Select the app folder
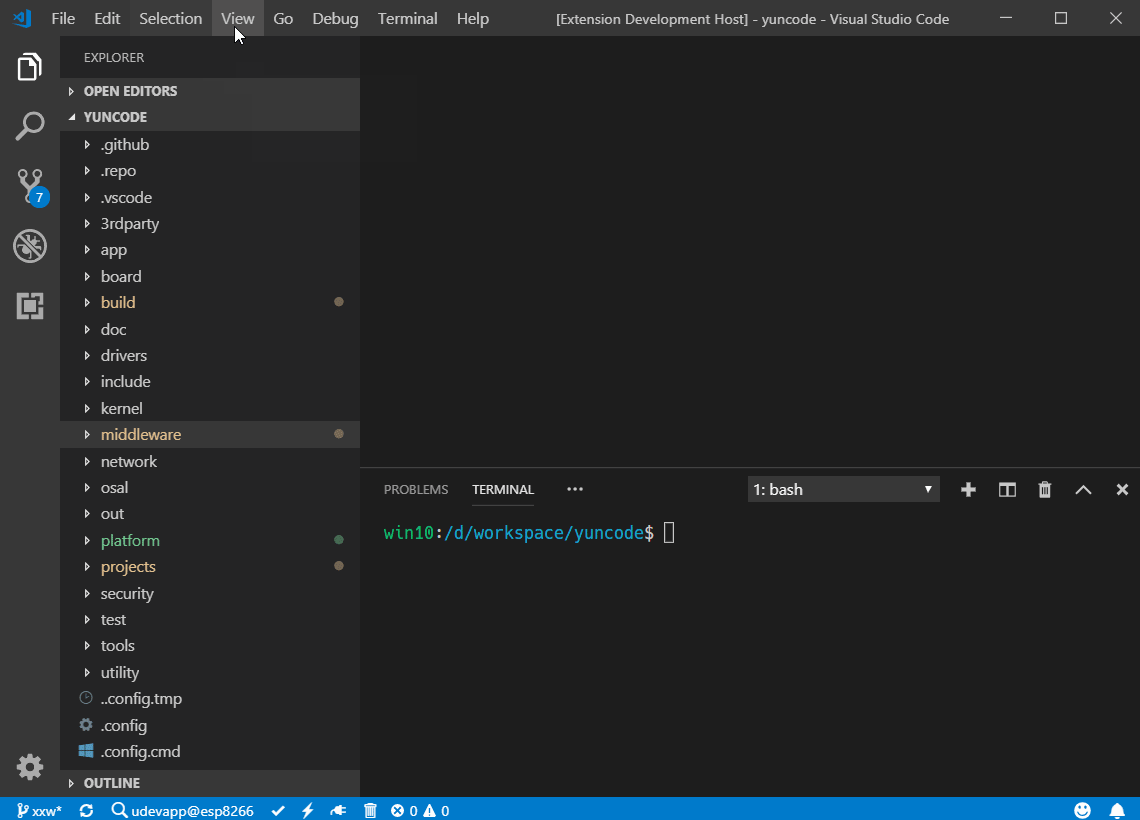1140x820 pixels. point(209,250)
